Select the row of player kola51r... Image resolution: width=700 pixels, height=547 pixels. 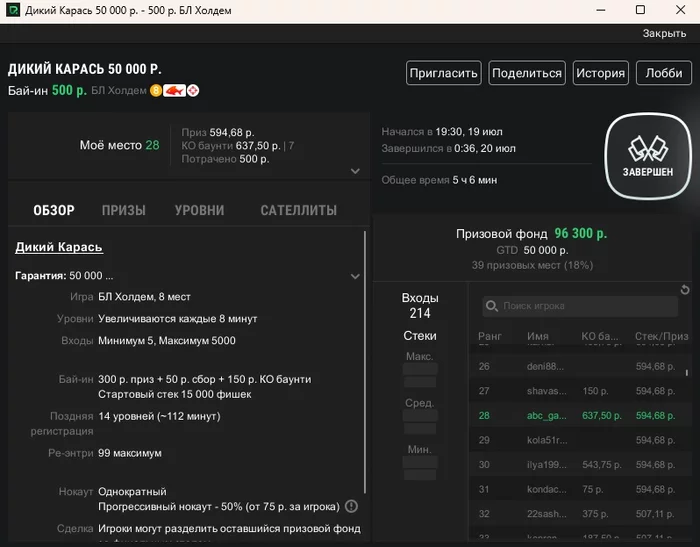point(578,440)
